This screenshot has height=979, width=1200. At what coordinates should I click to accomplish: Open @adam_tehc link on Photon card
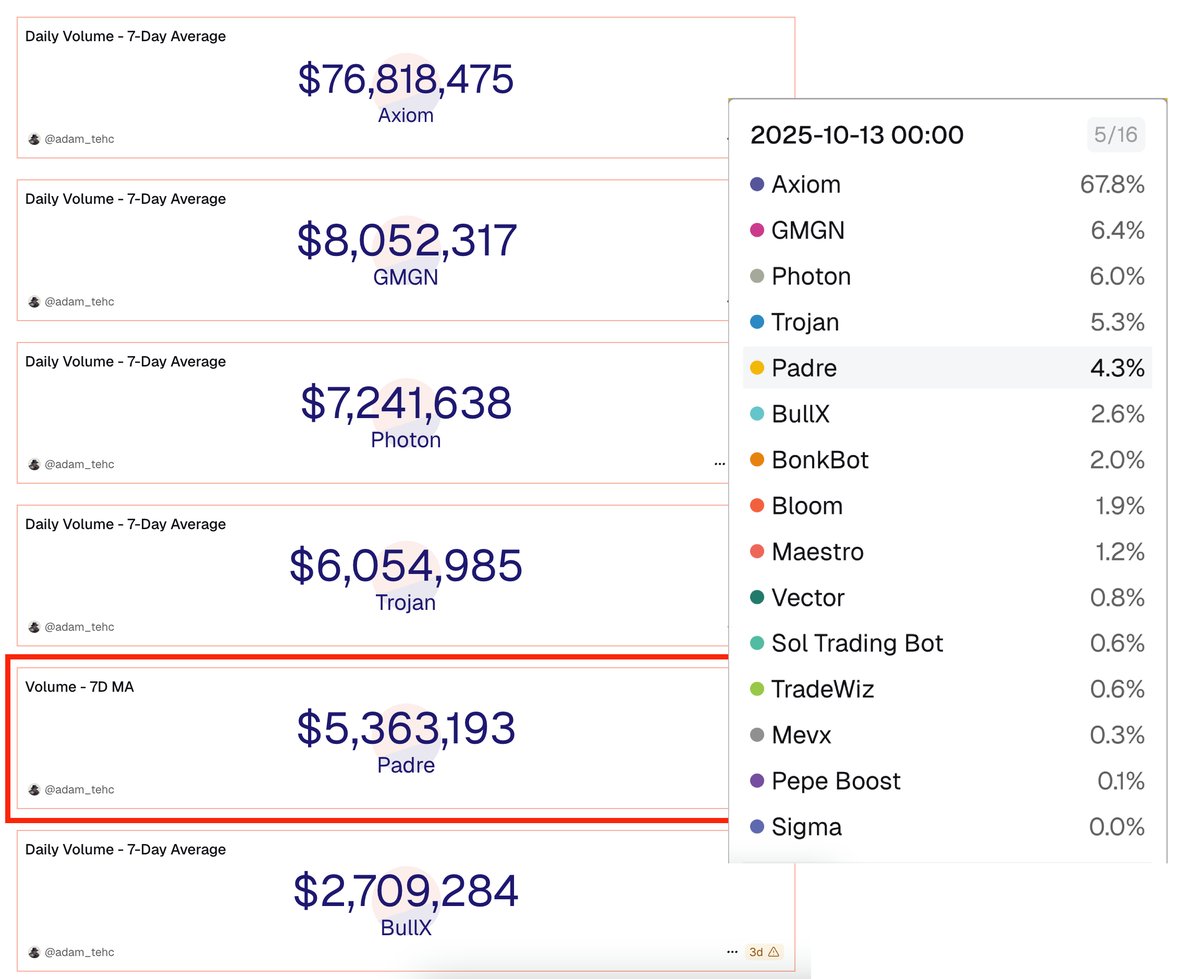click(79, 464)
